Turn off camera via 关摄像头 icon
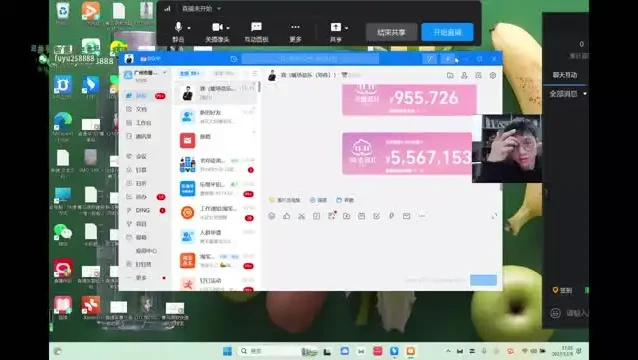 (x=217, y=27)
